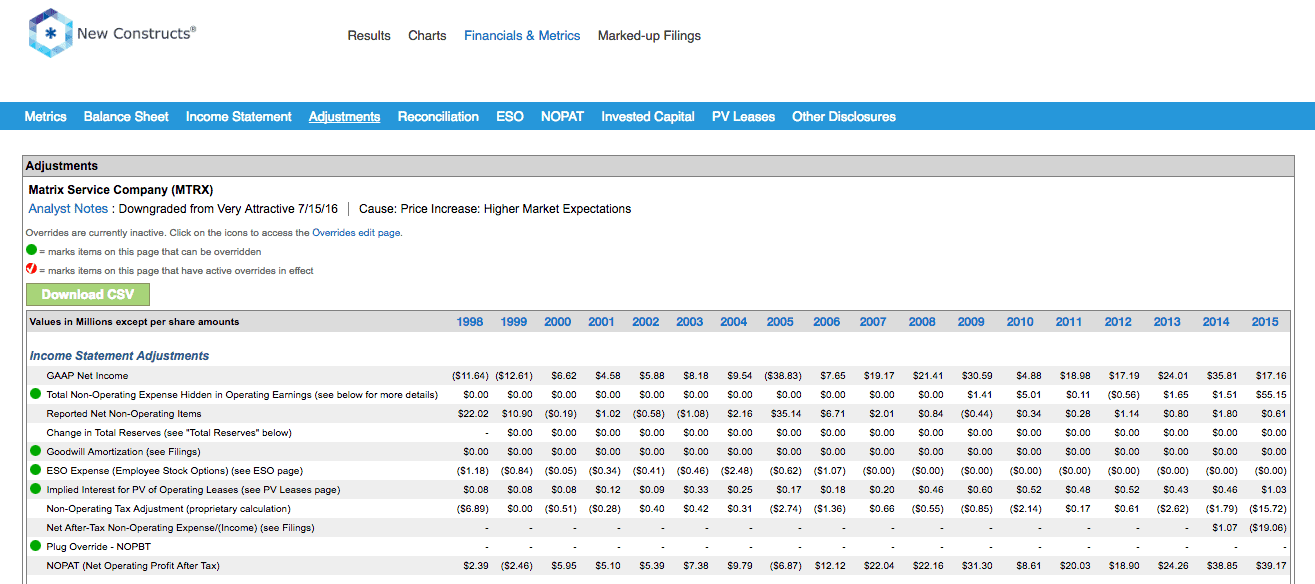Select the 2010 year column header
Screen dimensions: 1315x584
tap(1020, 322)
